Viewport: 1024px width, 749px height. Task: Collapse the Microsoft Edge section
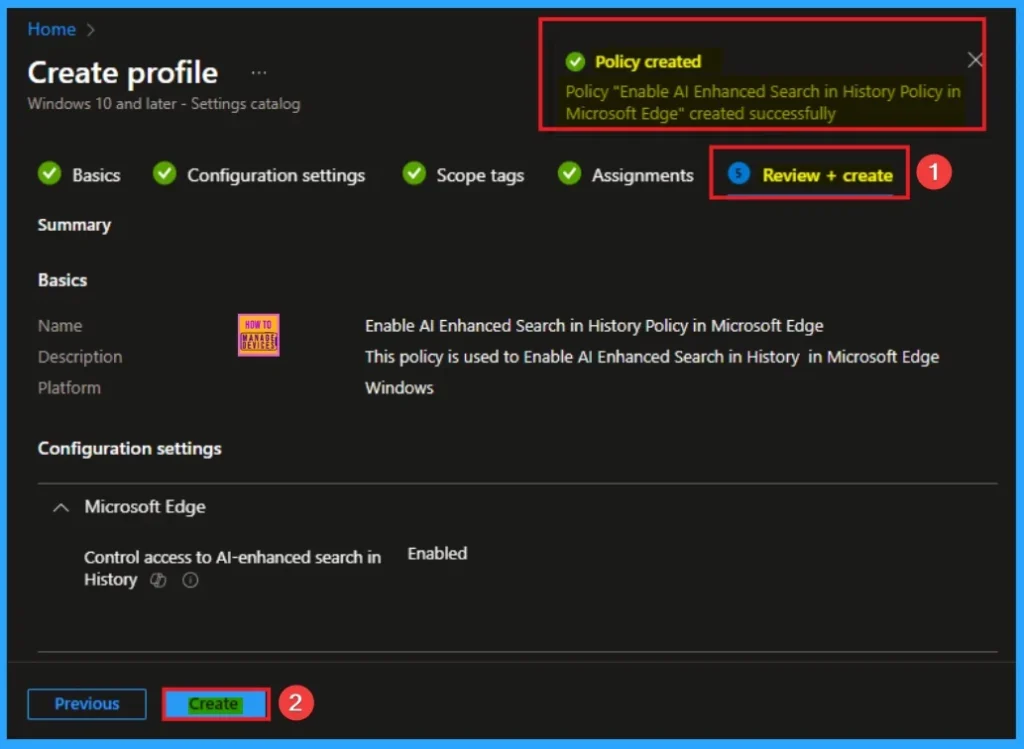click(61, 507)
